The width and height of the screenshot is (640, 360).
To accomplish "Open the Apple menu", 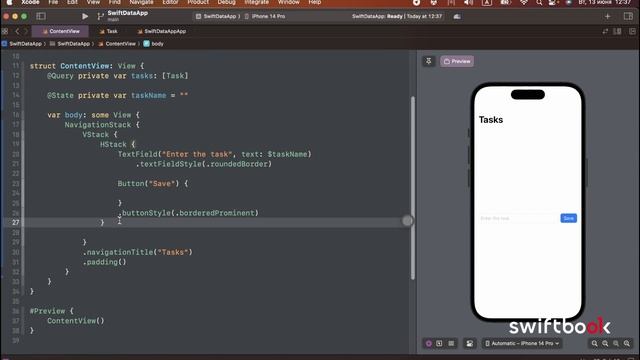I will click(9, 2).
